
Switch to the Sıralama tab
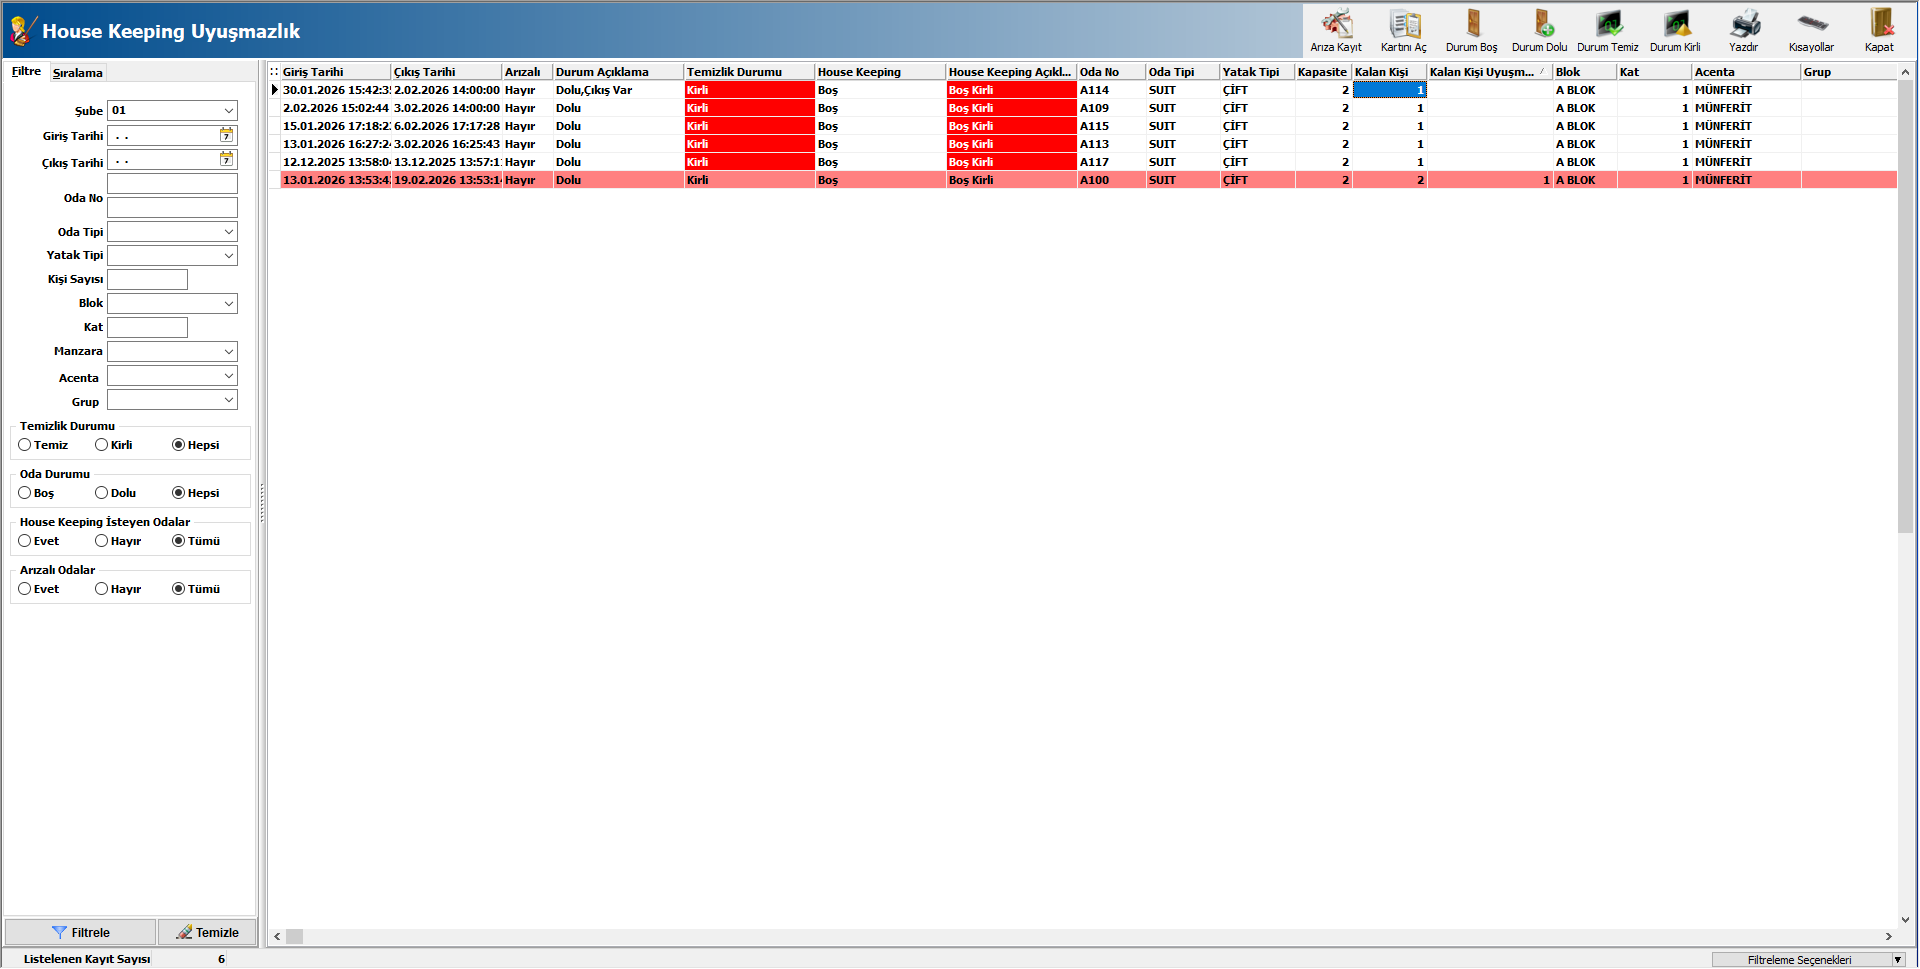point(78,73)
